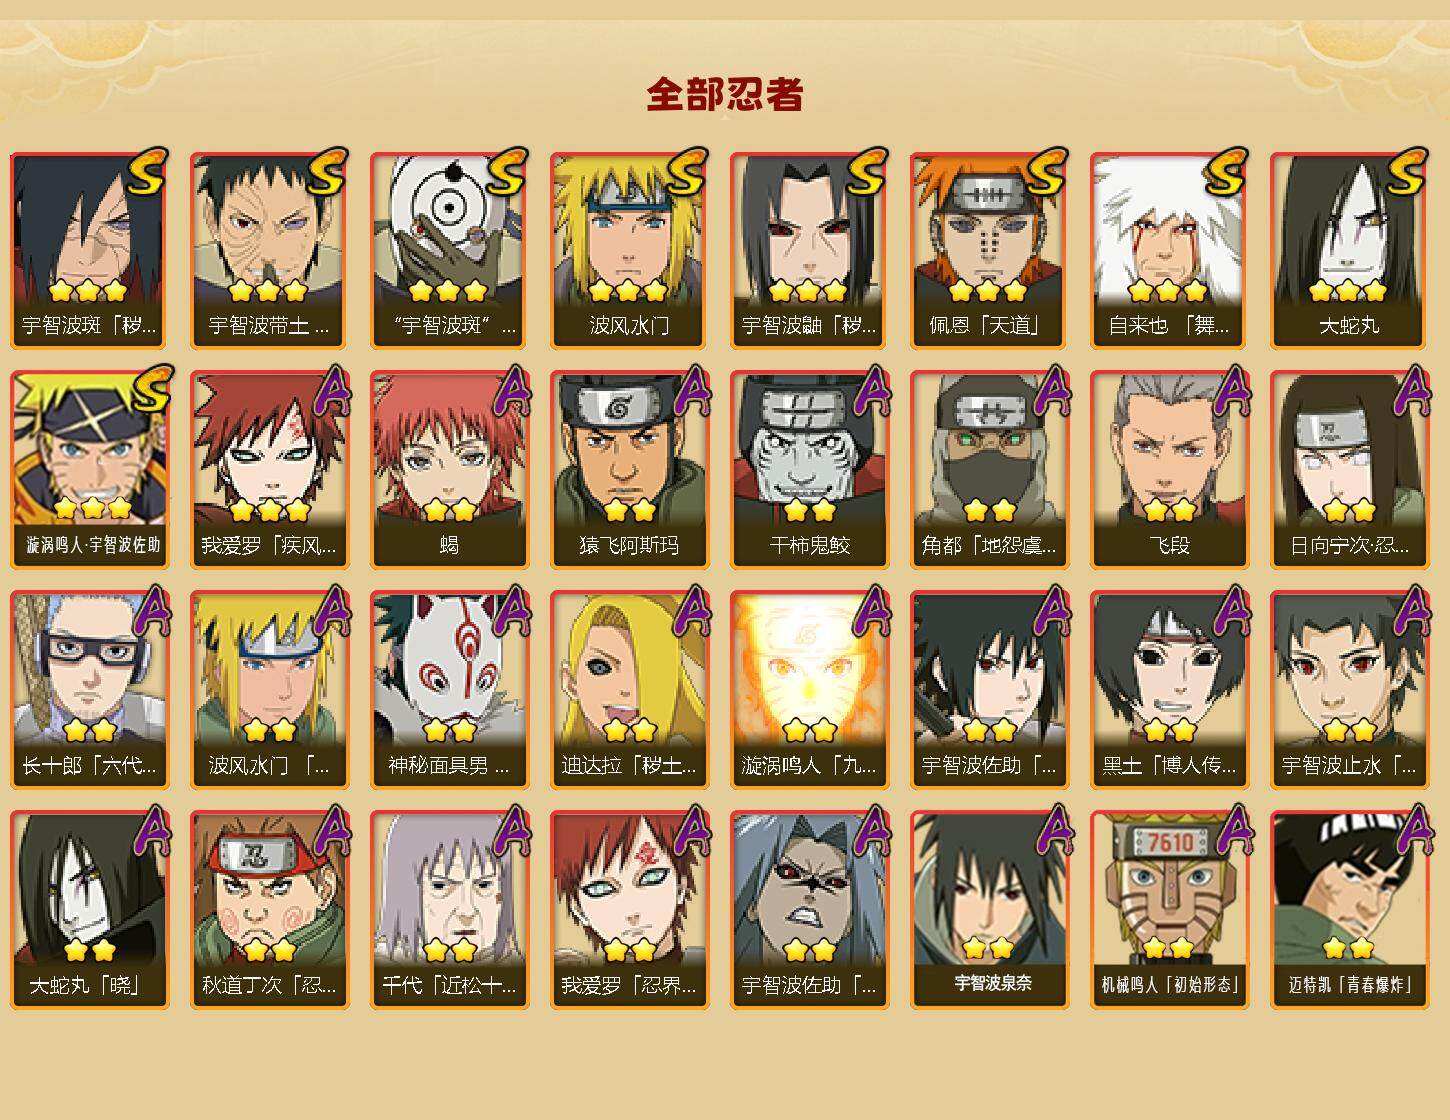
Task: Open the 大蛇丸 S-rank card
Action: (x=1349, y=250)
